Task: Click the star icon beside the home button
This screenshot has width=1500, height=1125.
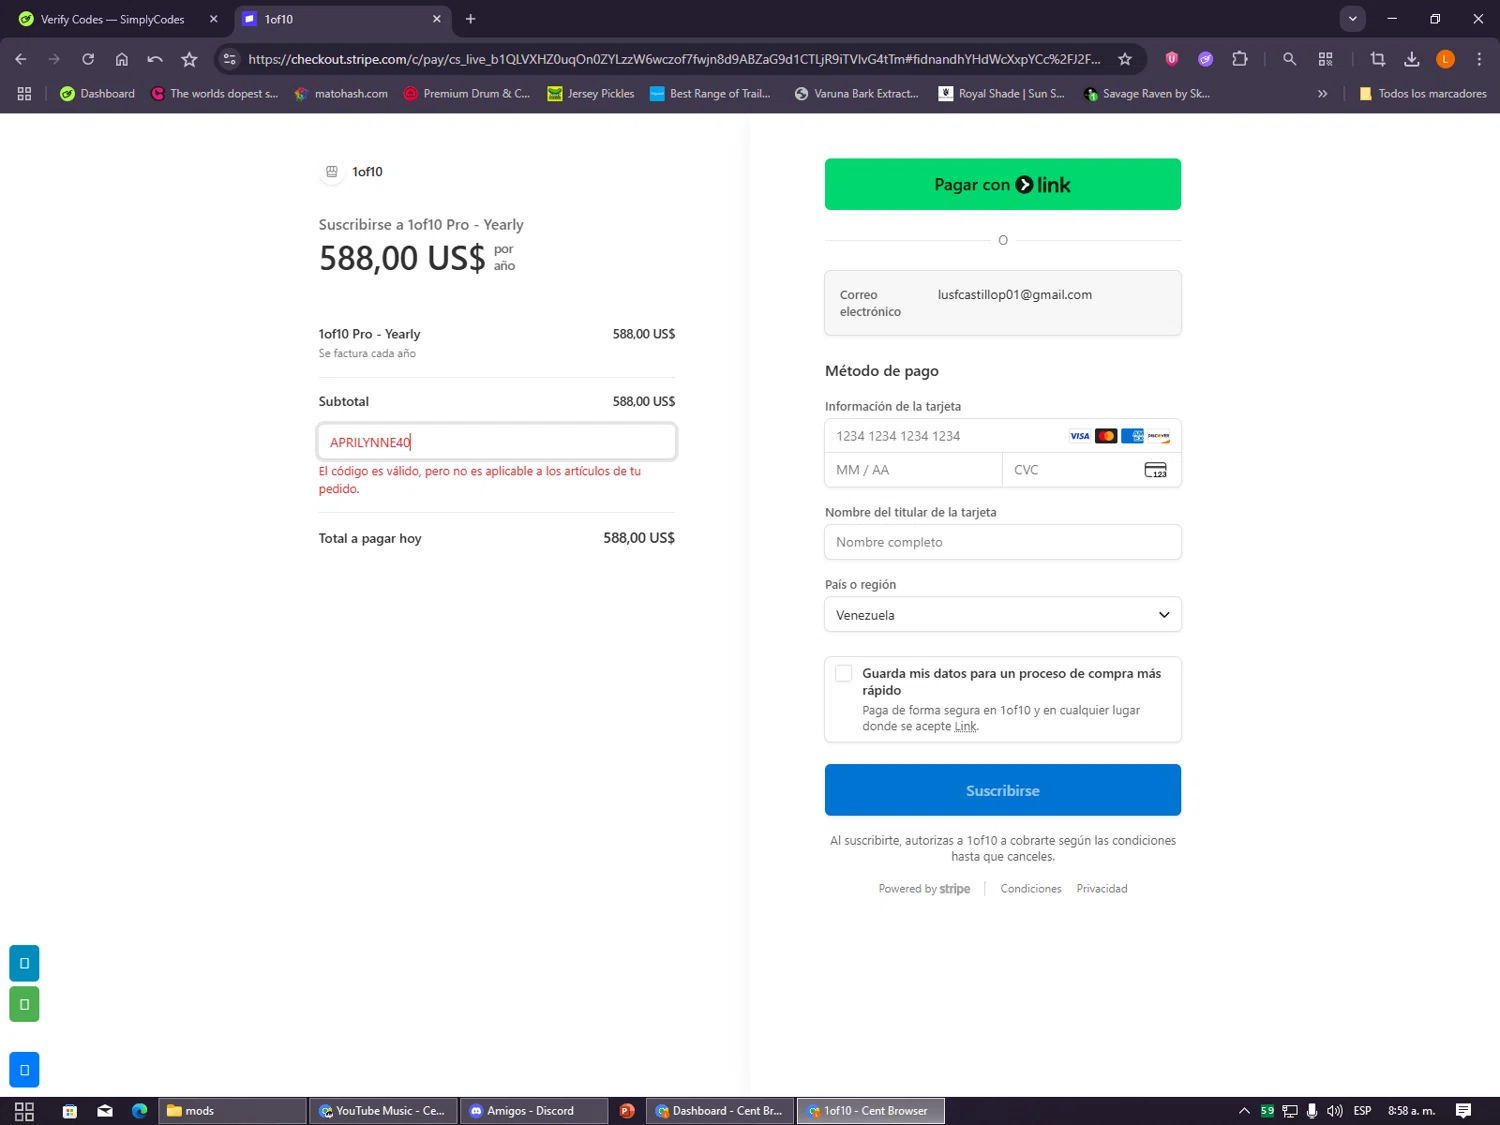Action: (189, 59)
